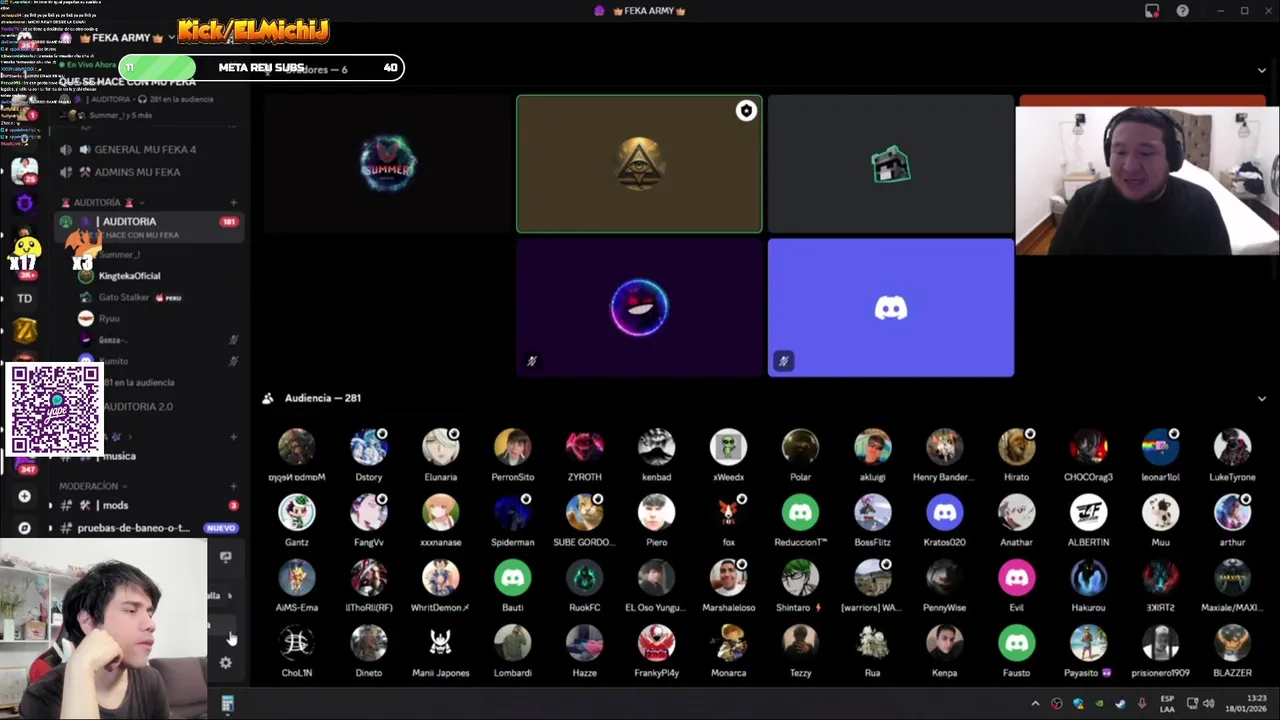Open audience member Hirato's avatar
The image size is (1280, 720).
click(x=1016, y=448)
